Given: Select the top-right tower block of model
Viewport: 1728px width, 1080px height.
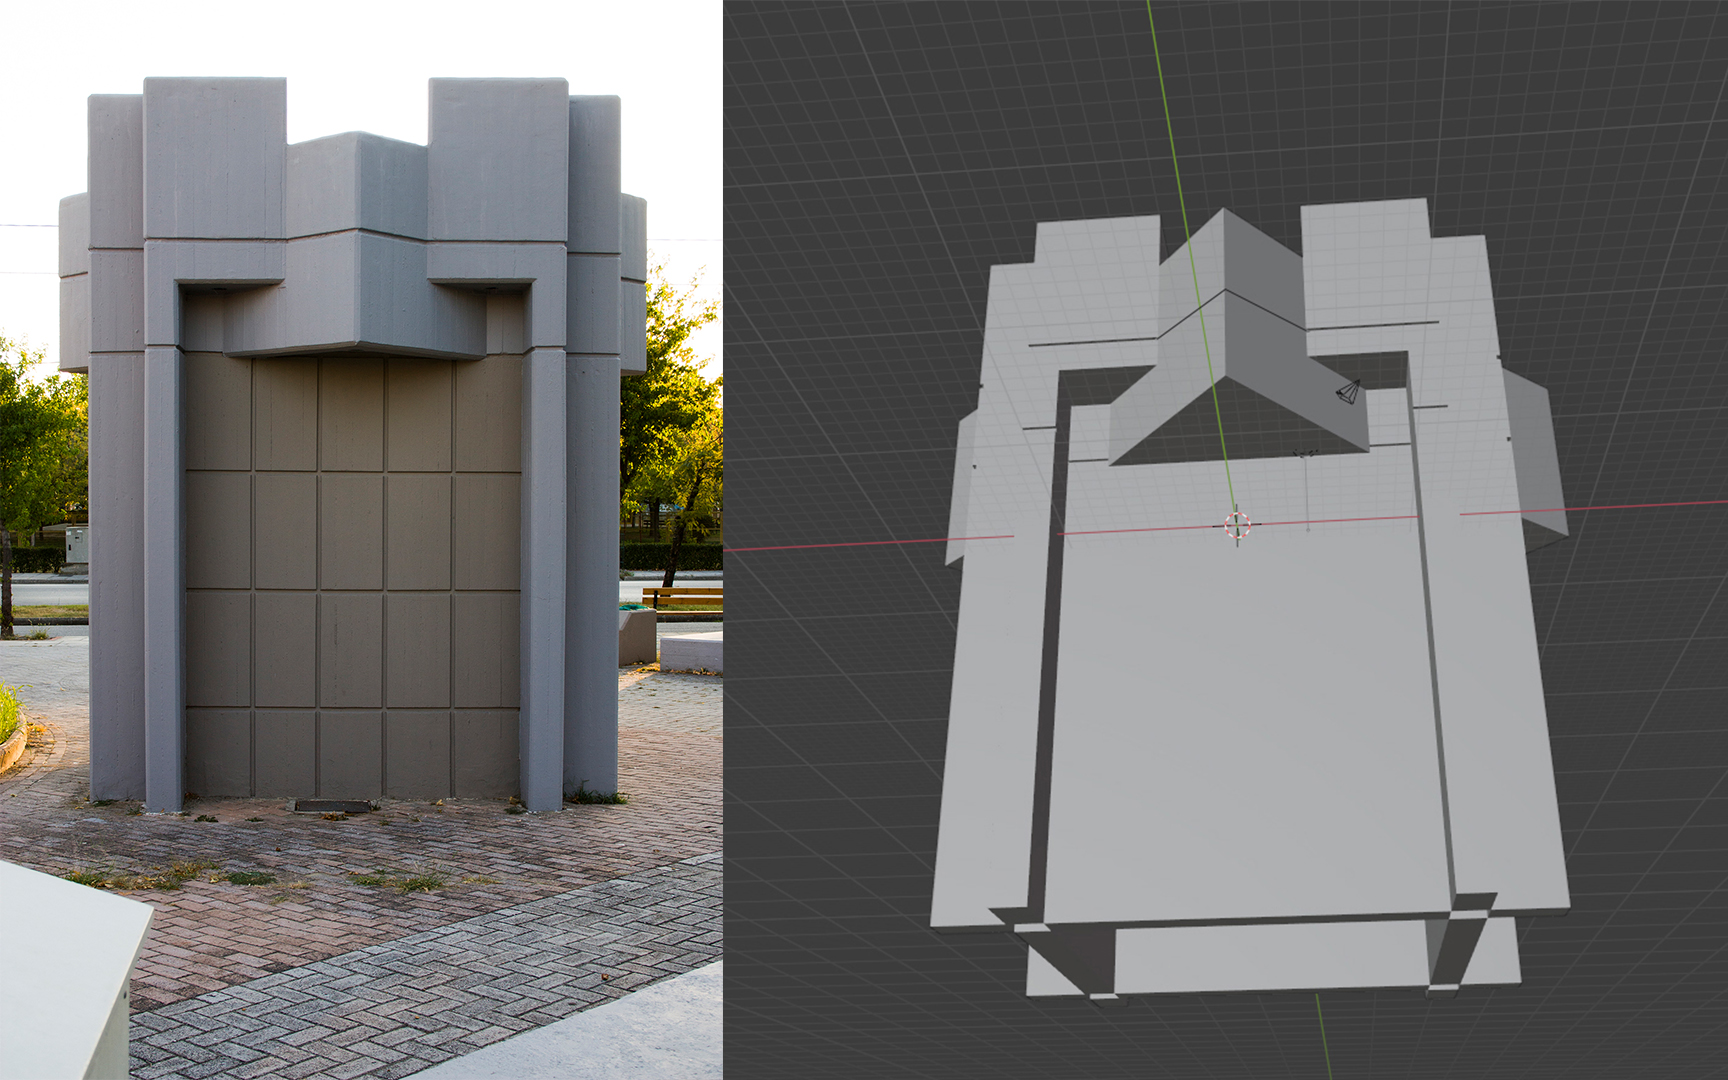Looking at the screenshot, I should 1365,260.
